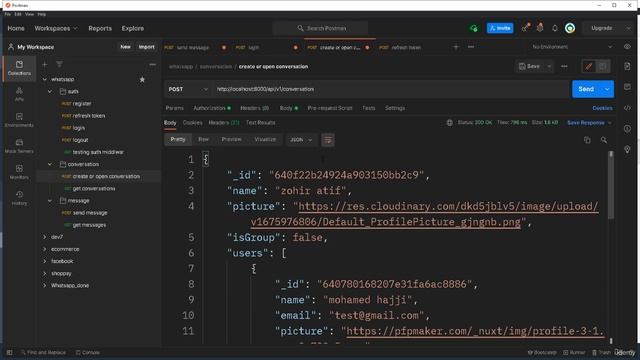This screenshot has width=640, height=360.
Task: Open the Cookies link
Action: click(602, 108)
